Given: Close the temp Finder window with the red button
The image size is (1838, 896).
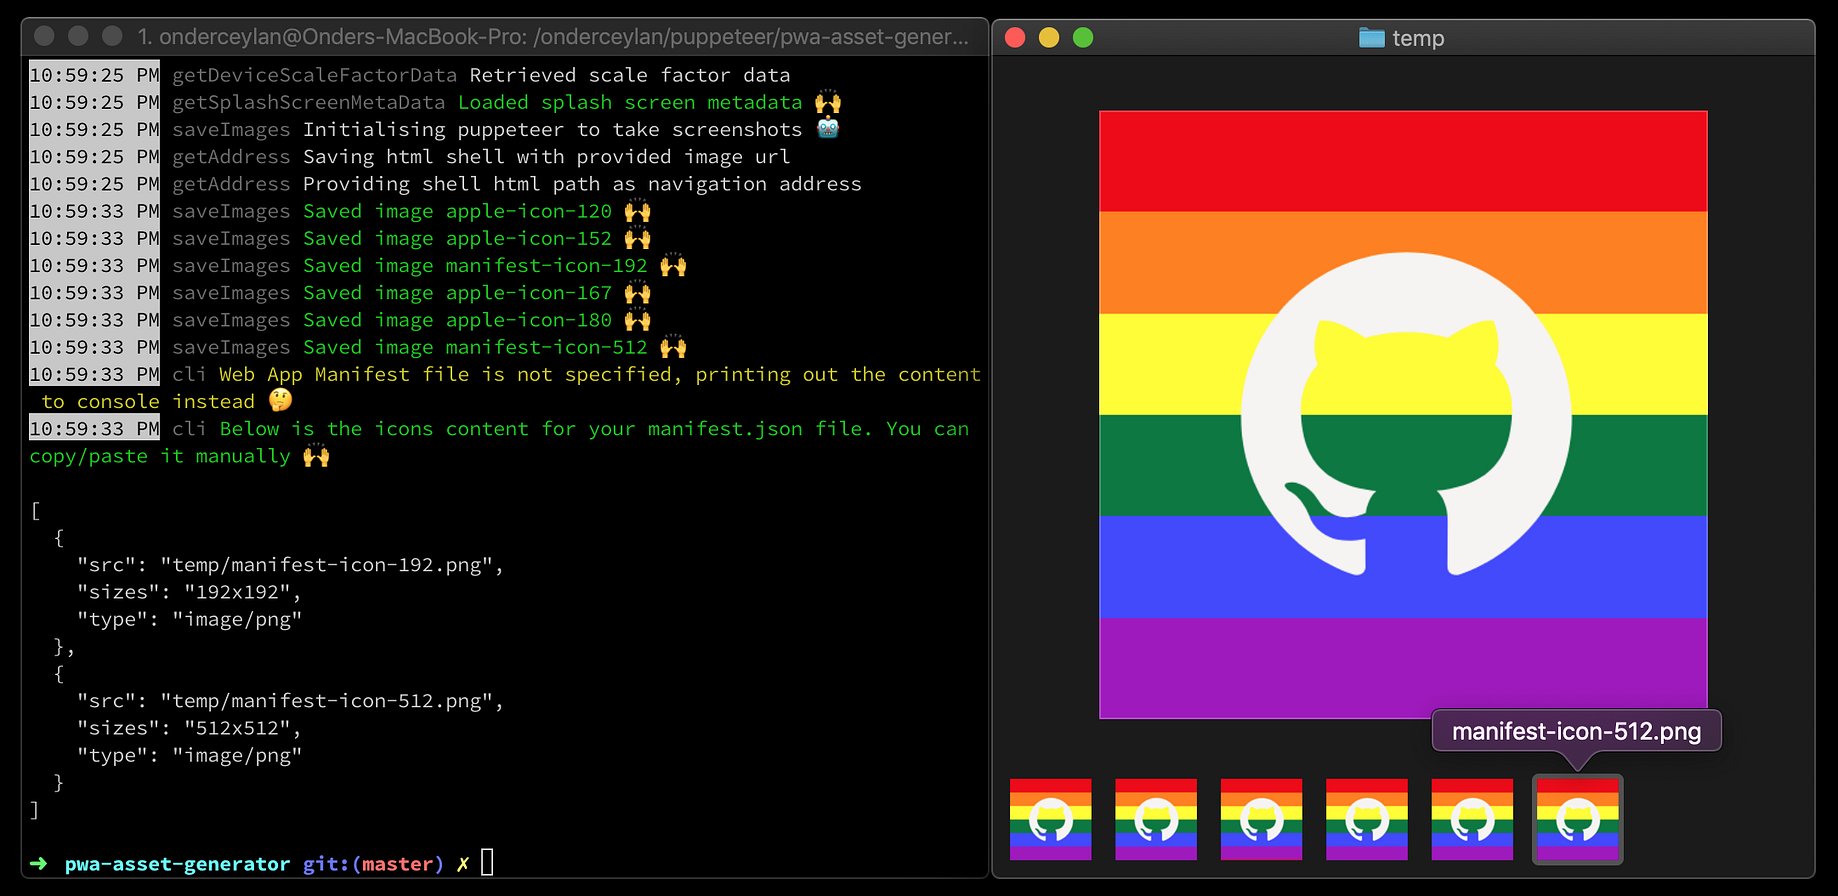Looking at the screenshot, I should [1015, 38].
